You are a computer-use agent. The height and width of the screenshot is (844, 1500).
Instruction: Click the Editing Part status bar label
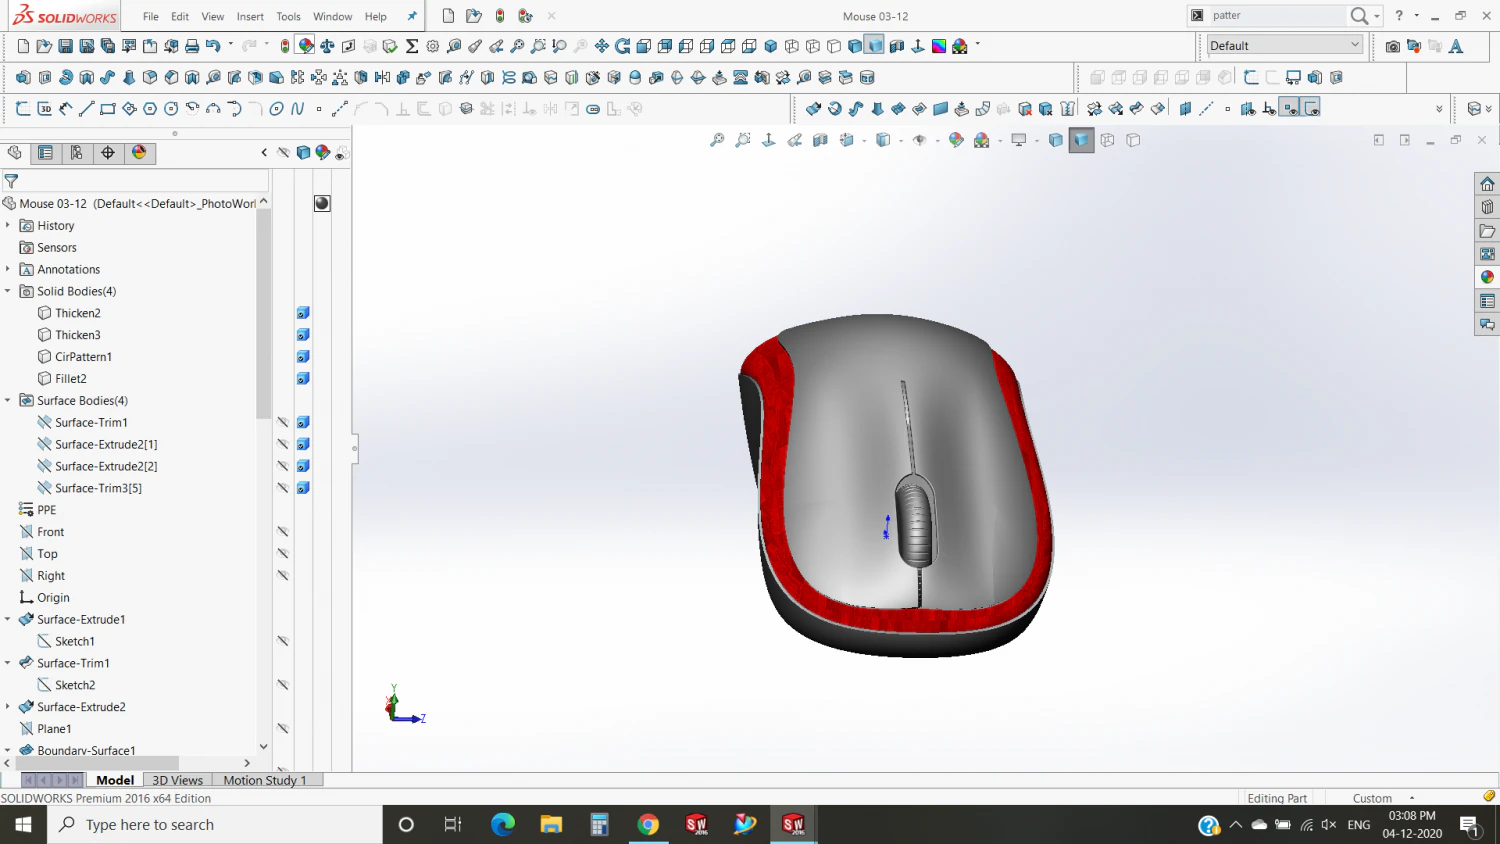click(1278, 798)
